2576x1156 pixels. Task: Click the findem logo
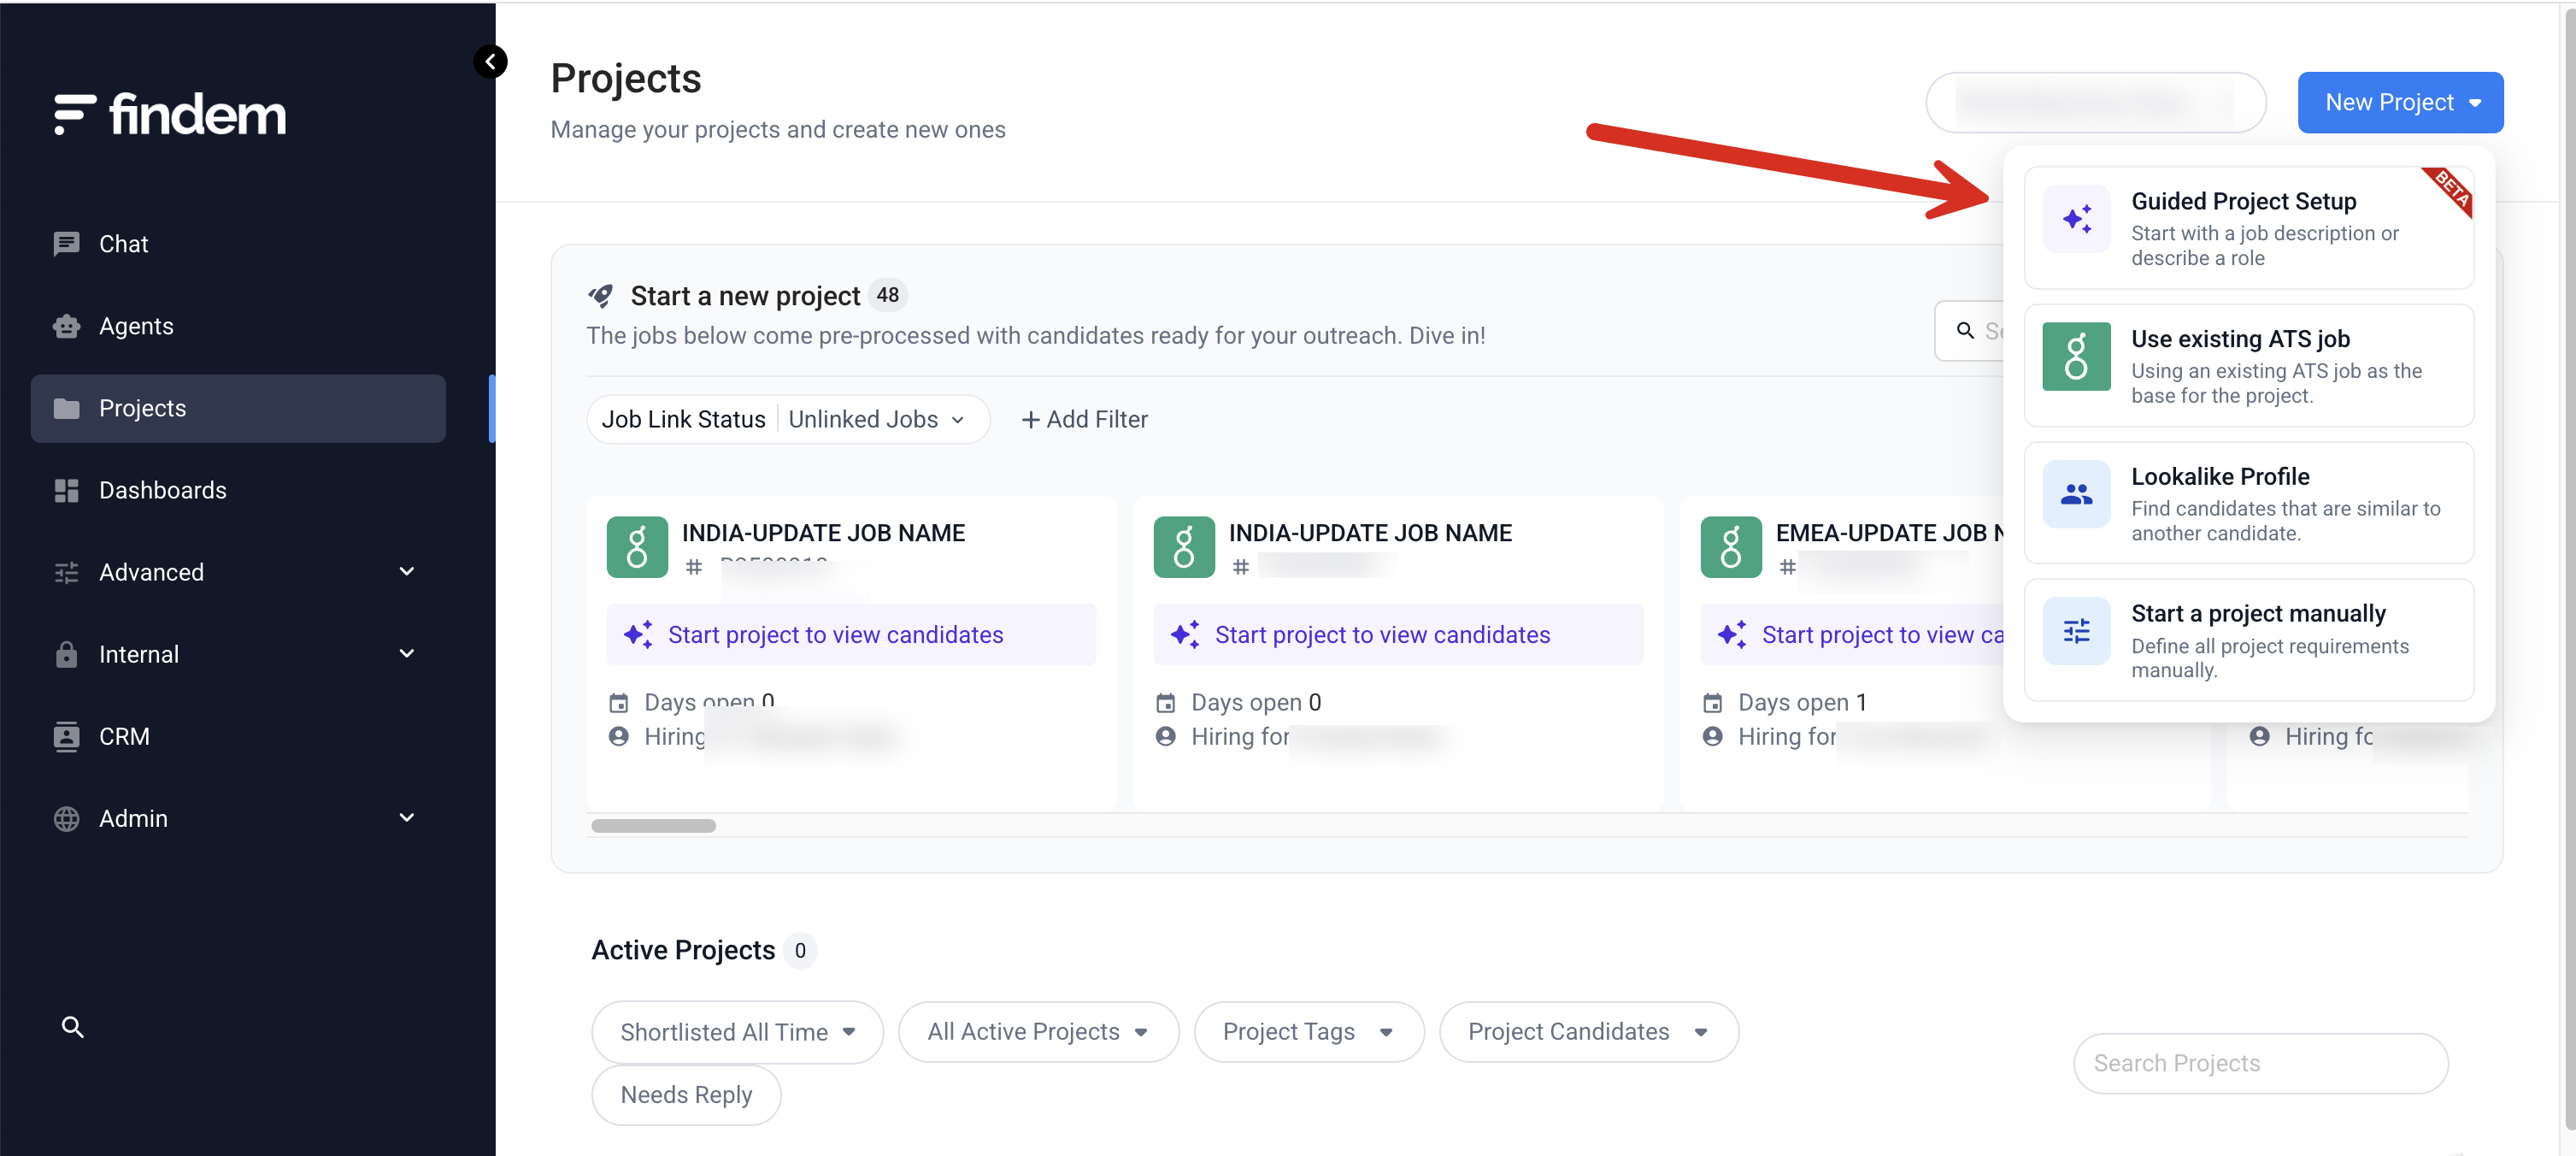point(170,114)
